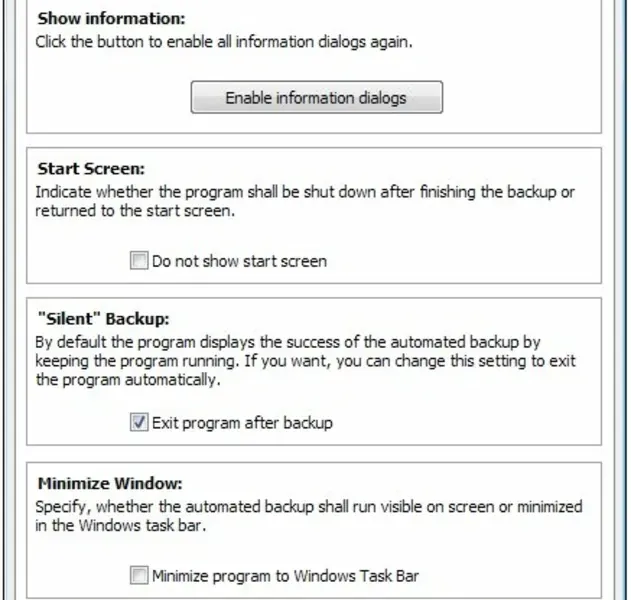631x600 pixels.
Task: Click the 'Indicate whether the program shall be shut down' text
Action: tap(305, 192)
